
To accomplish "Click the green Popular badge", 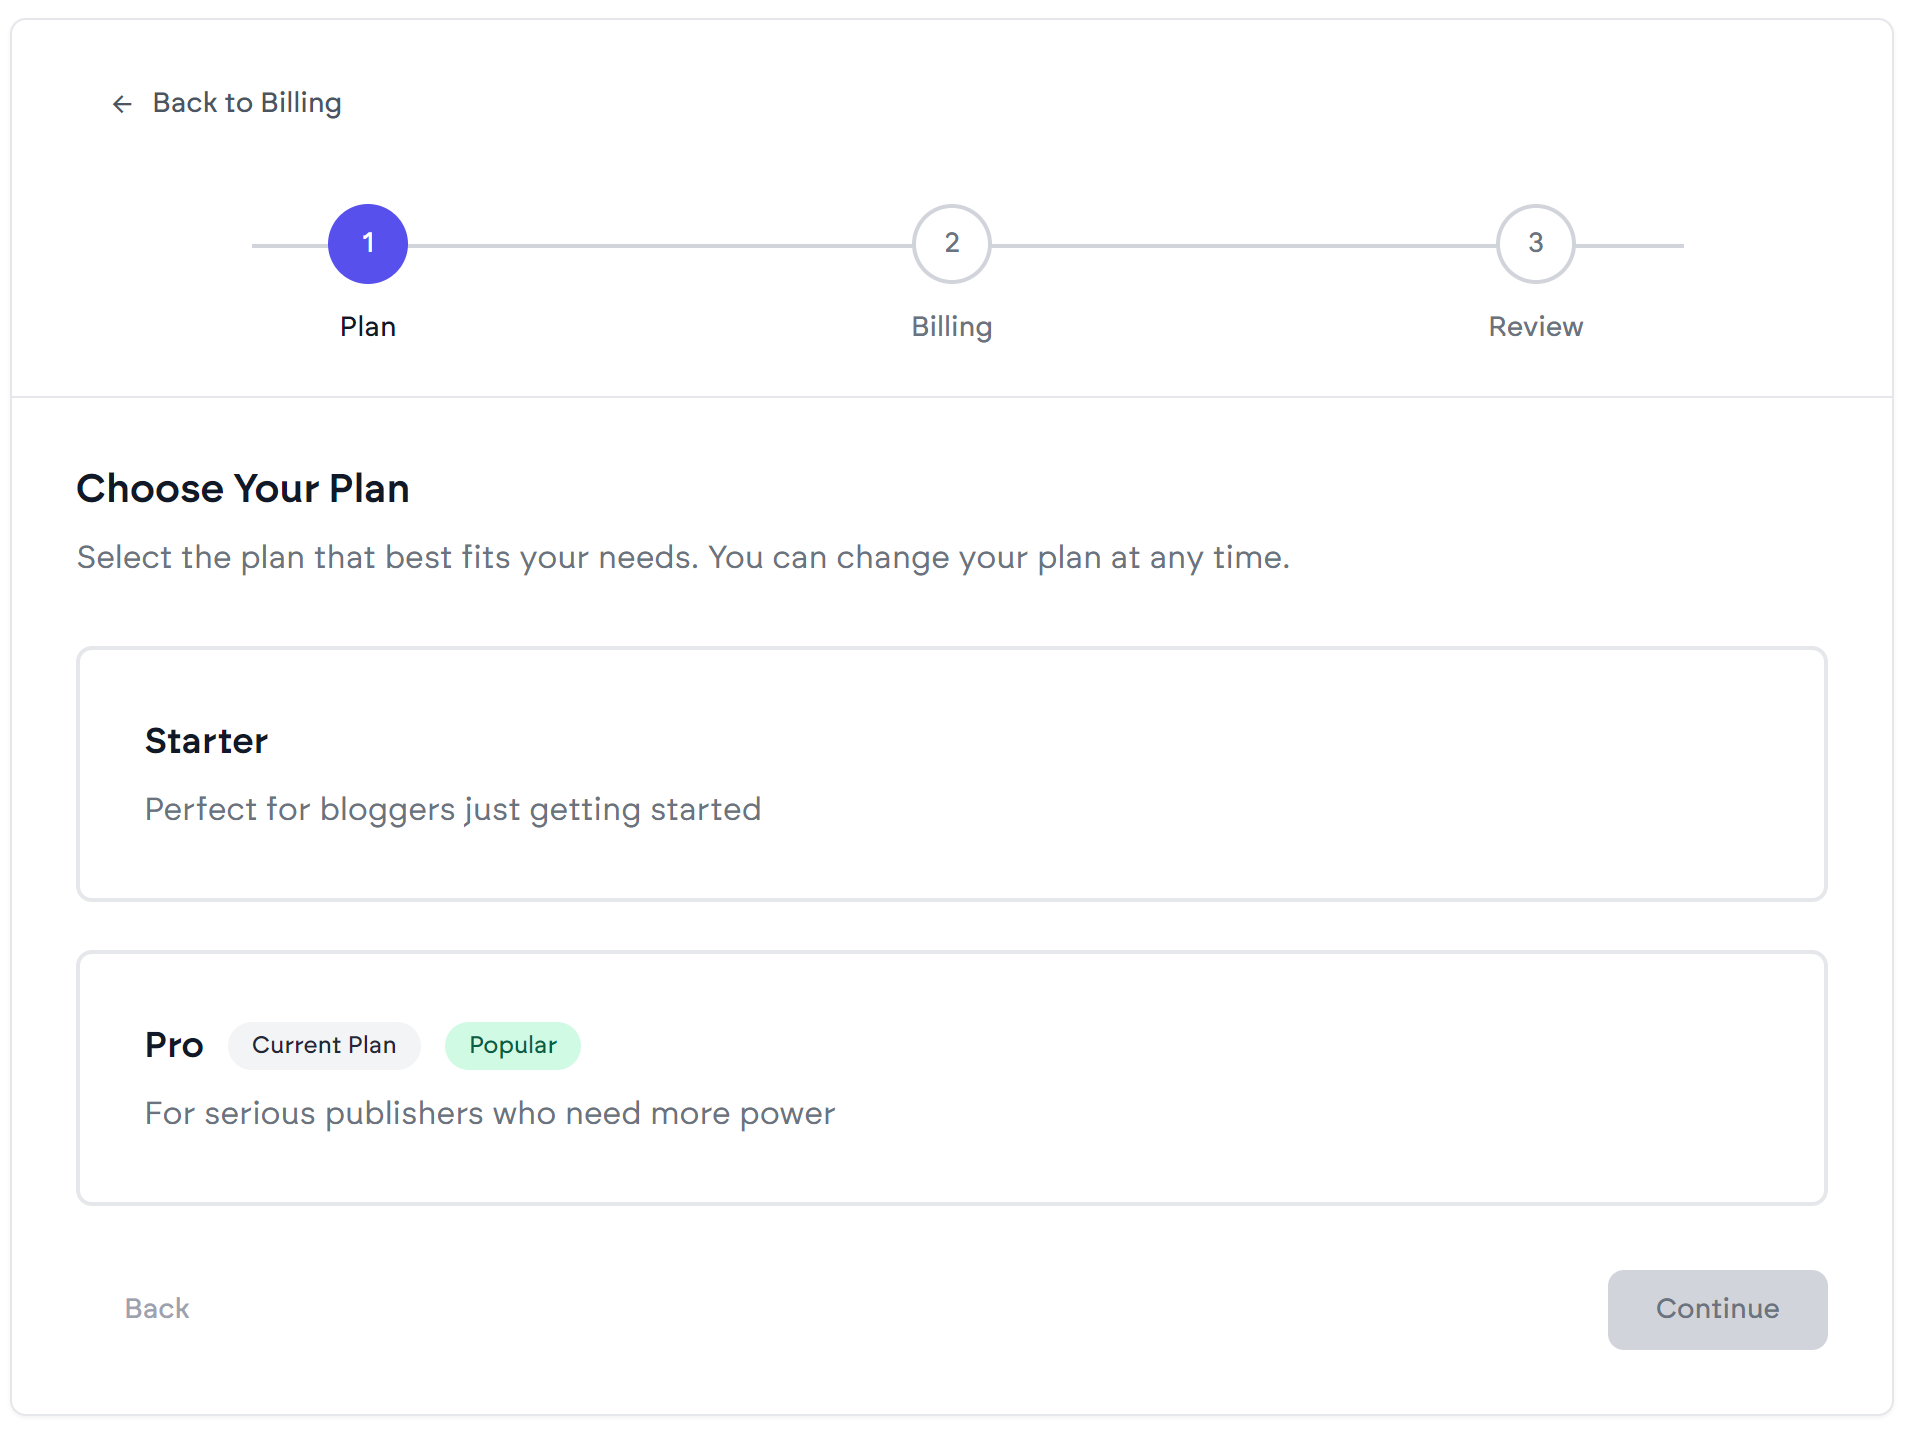I will pyautogui.click(x=513, y=1045).
